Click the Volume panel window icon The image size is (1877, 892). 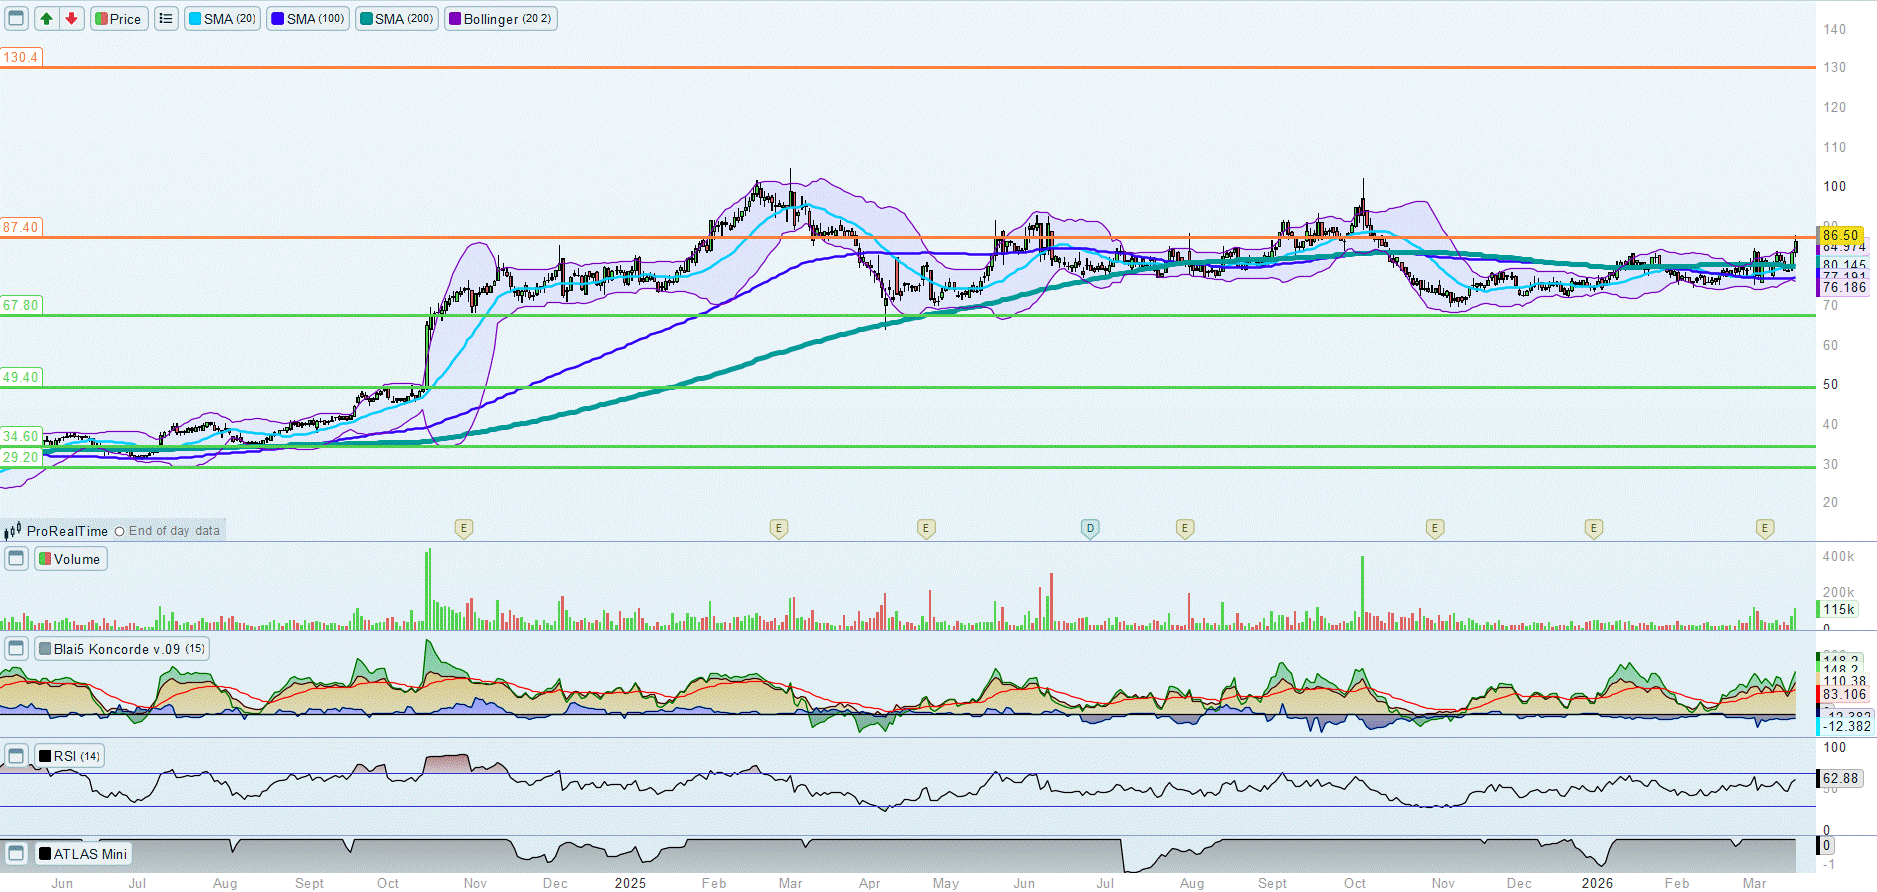(x=16, y=559)
